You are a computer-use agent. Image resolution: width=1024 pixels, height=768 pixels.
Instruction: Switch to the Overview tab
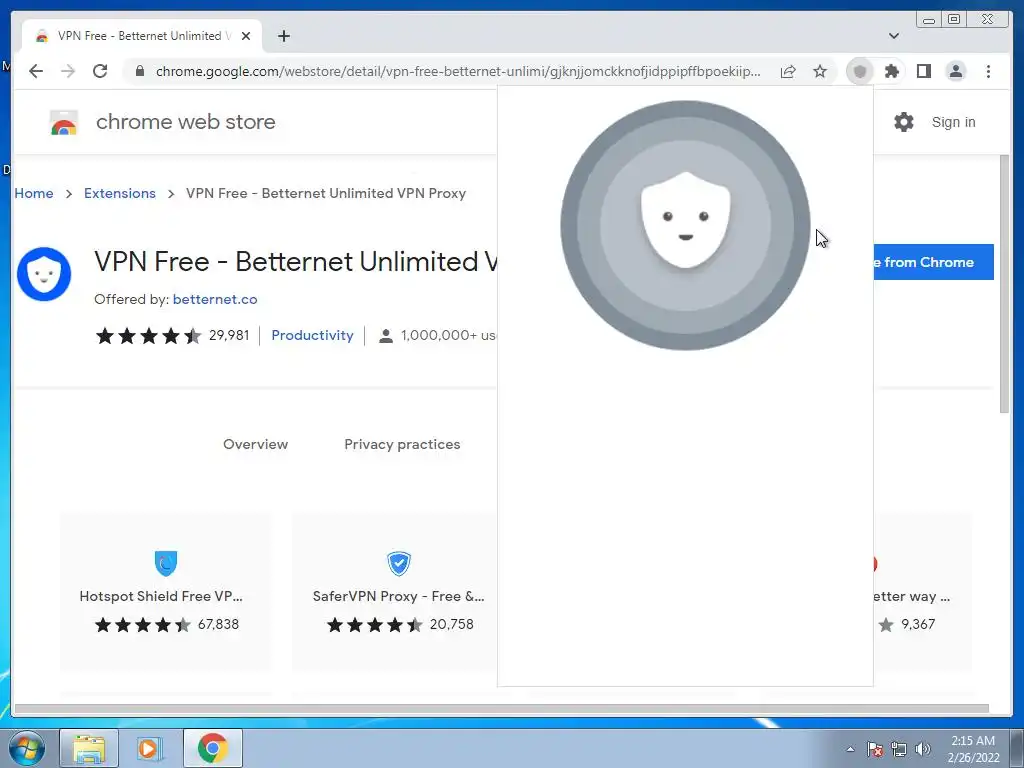255,444
